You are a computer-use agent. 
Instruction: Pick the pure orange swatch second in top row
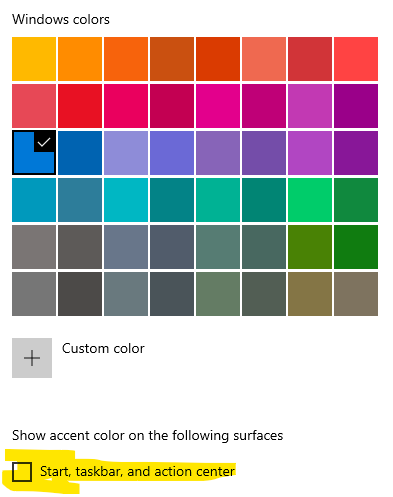80,59
